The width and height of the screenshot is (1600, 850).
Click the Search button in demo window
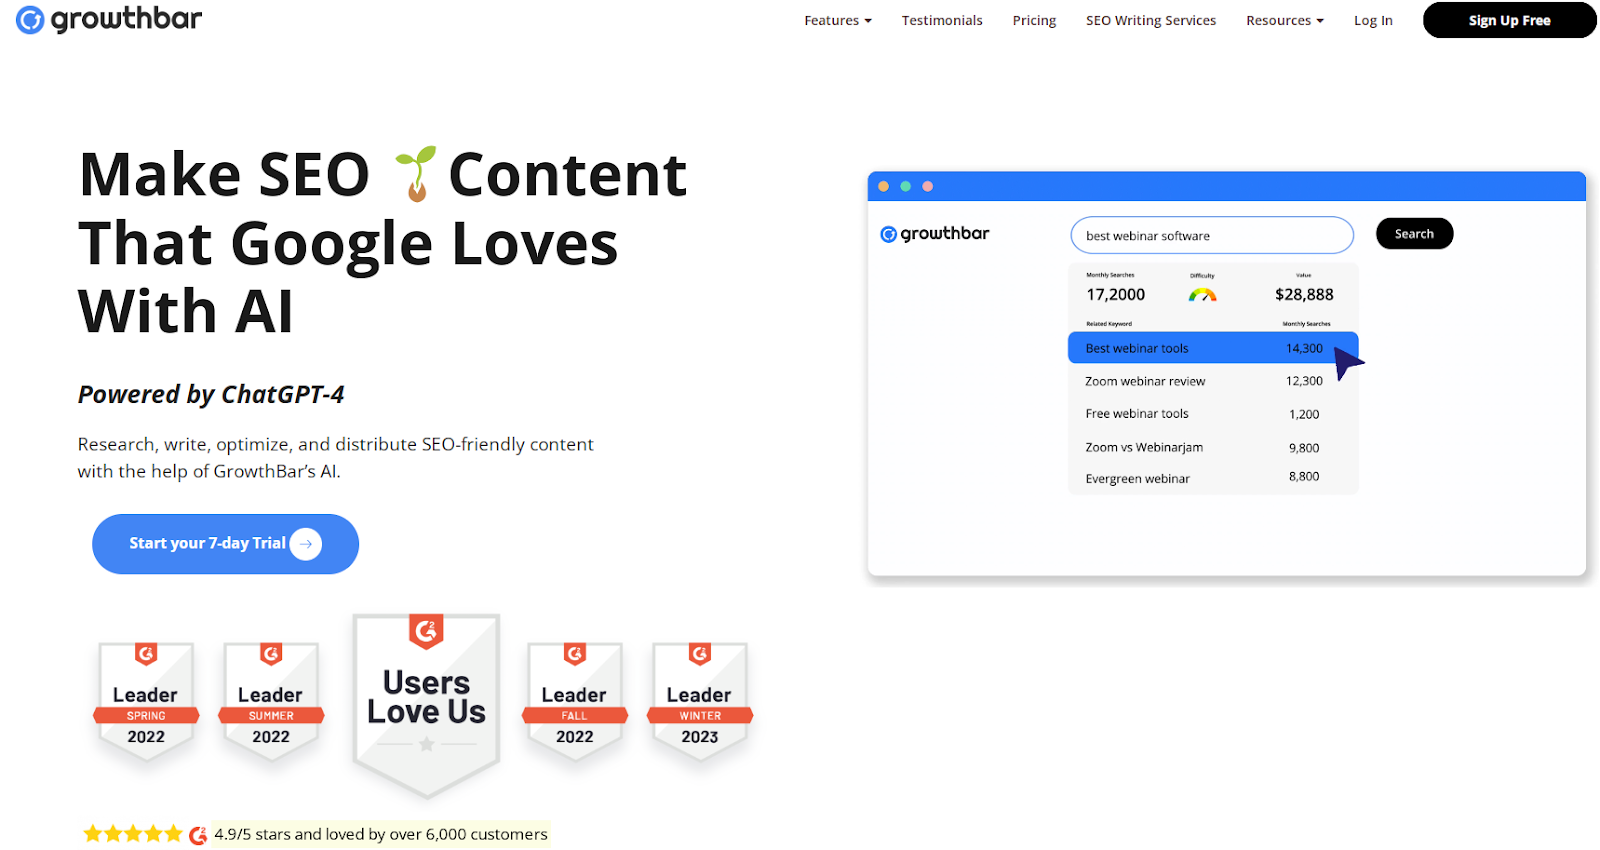(1414, 234)
